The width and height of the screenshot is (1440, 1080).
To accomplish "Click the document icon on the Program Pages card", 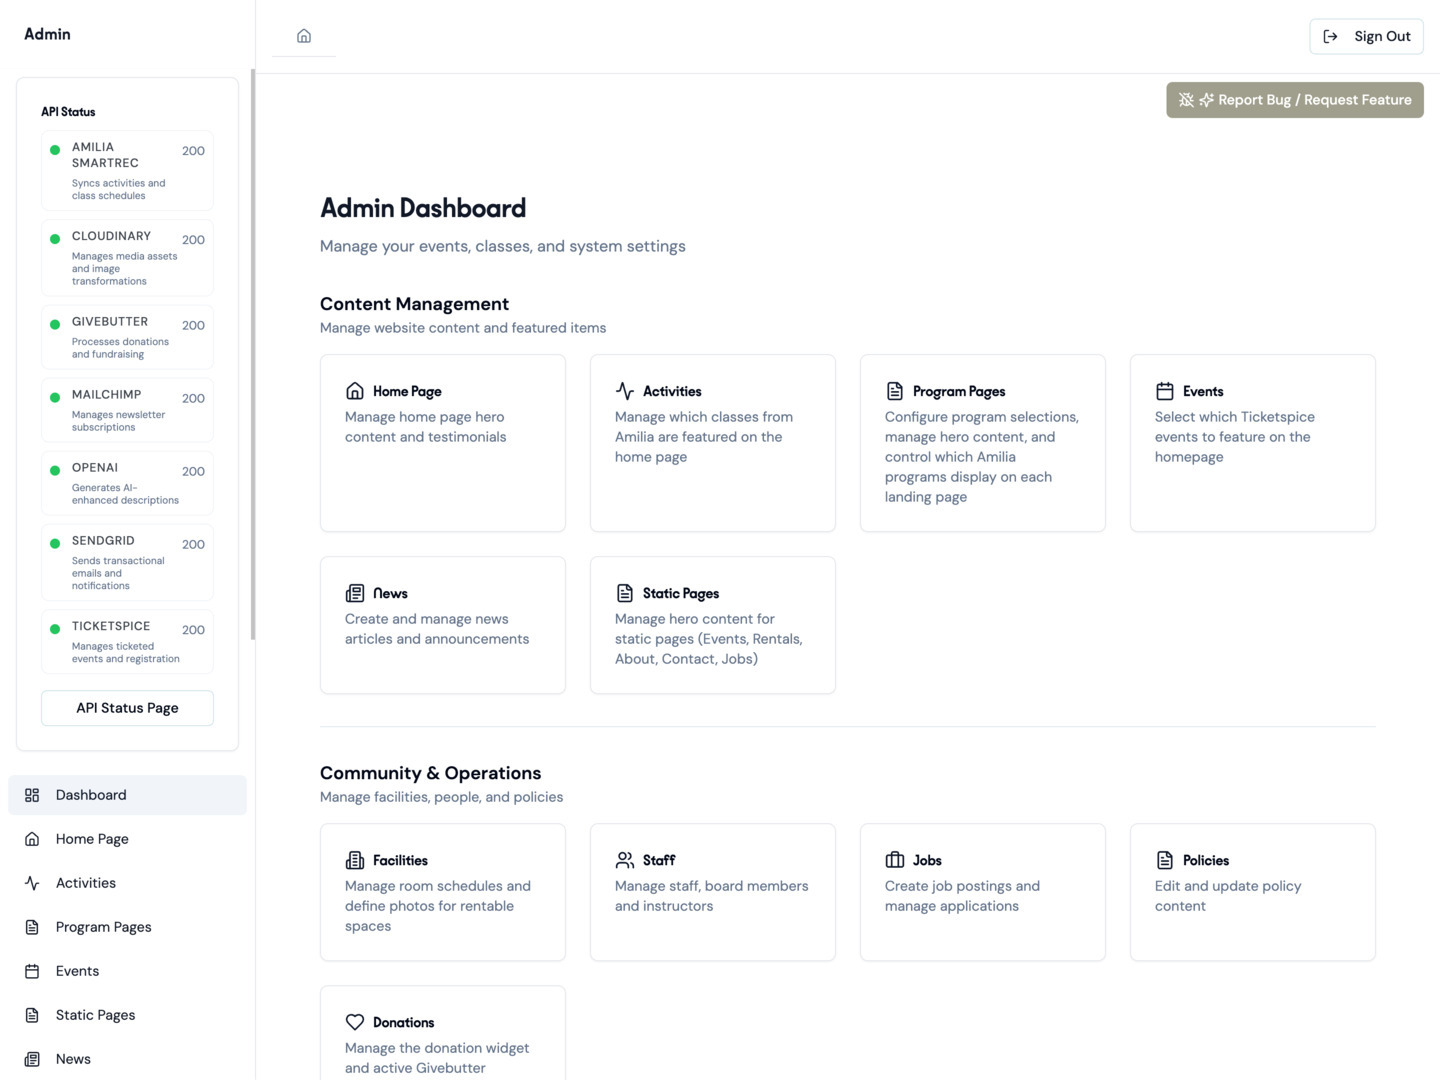I will click(895, 391).
